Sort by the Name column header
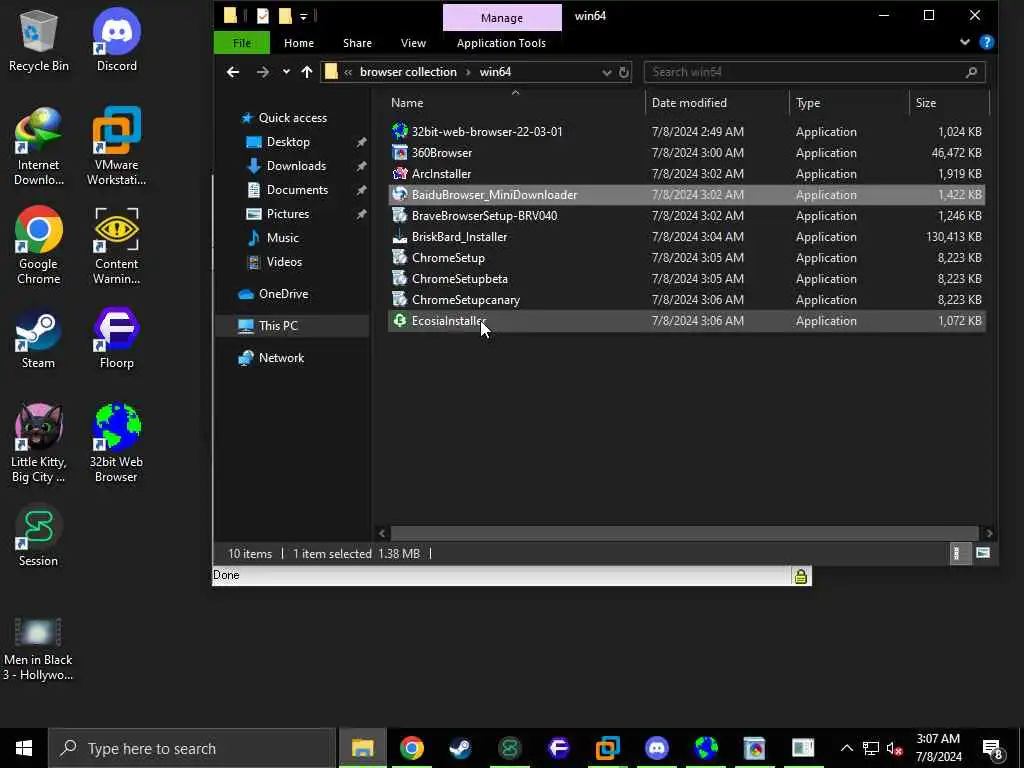 tap(516, 103)
